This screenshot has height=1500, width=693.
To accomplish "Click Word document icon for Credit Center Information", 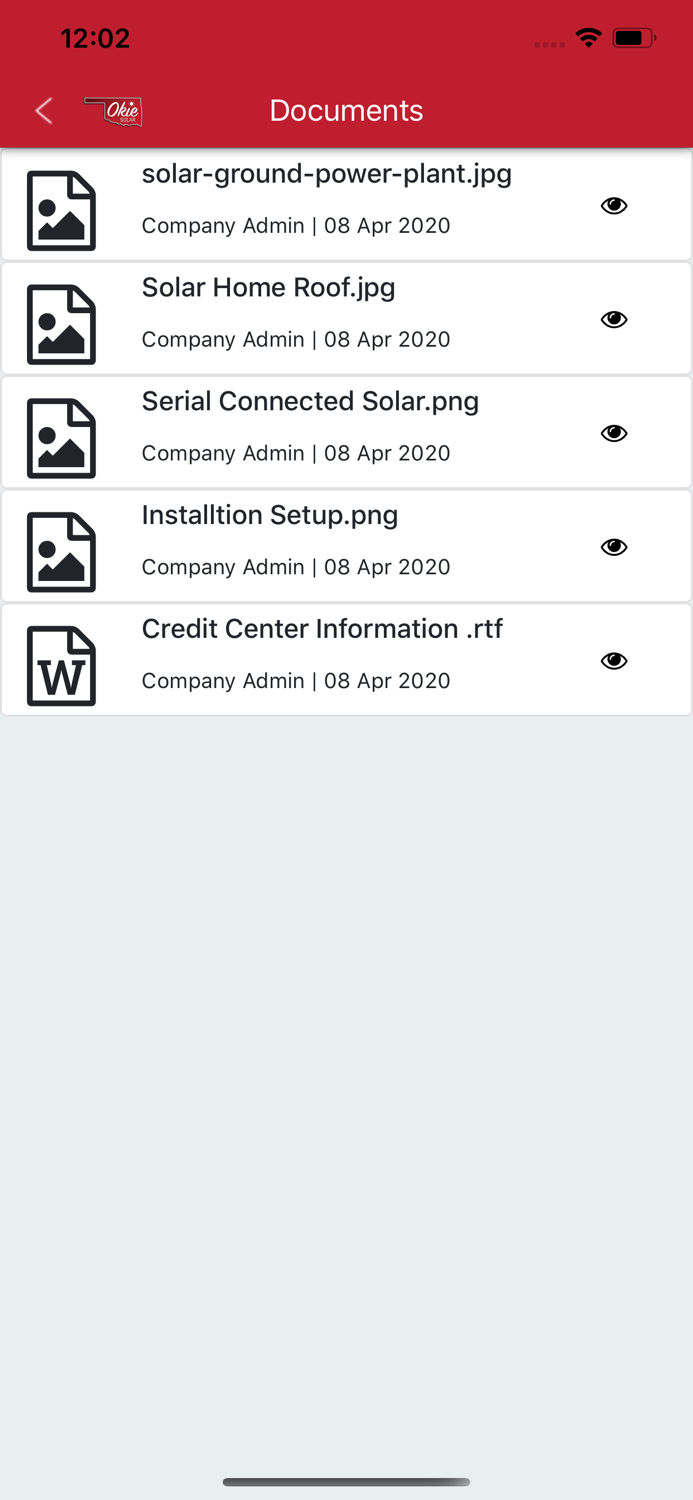I will point(61,667).
